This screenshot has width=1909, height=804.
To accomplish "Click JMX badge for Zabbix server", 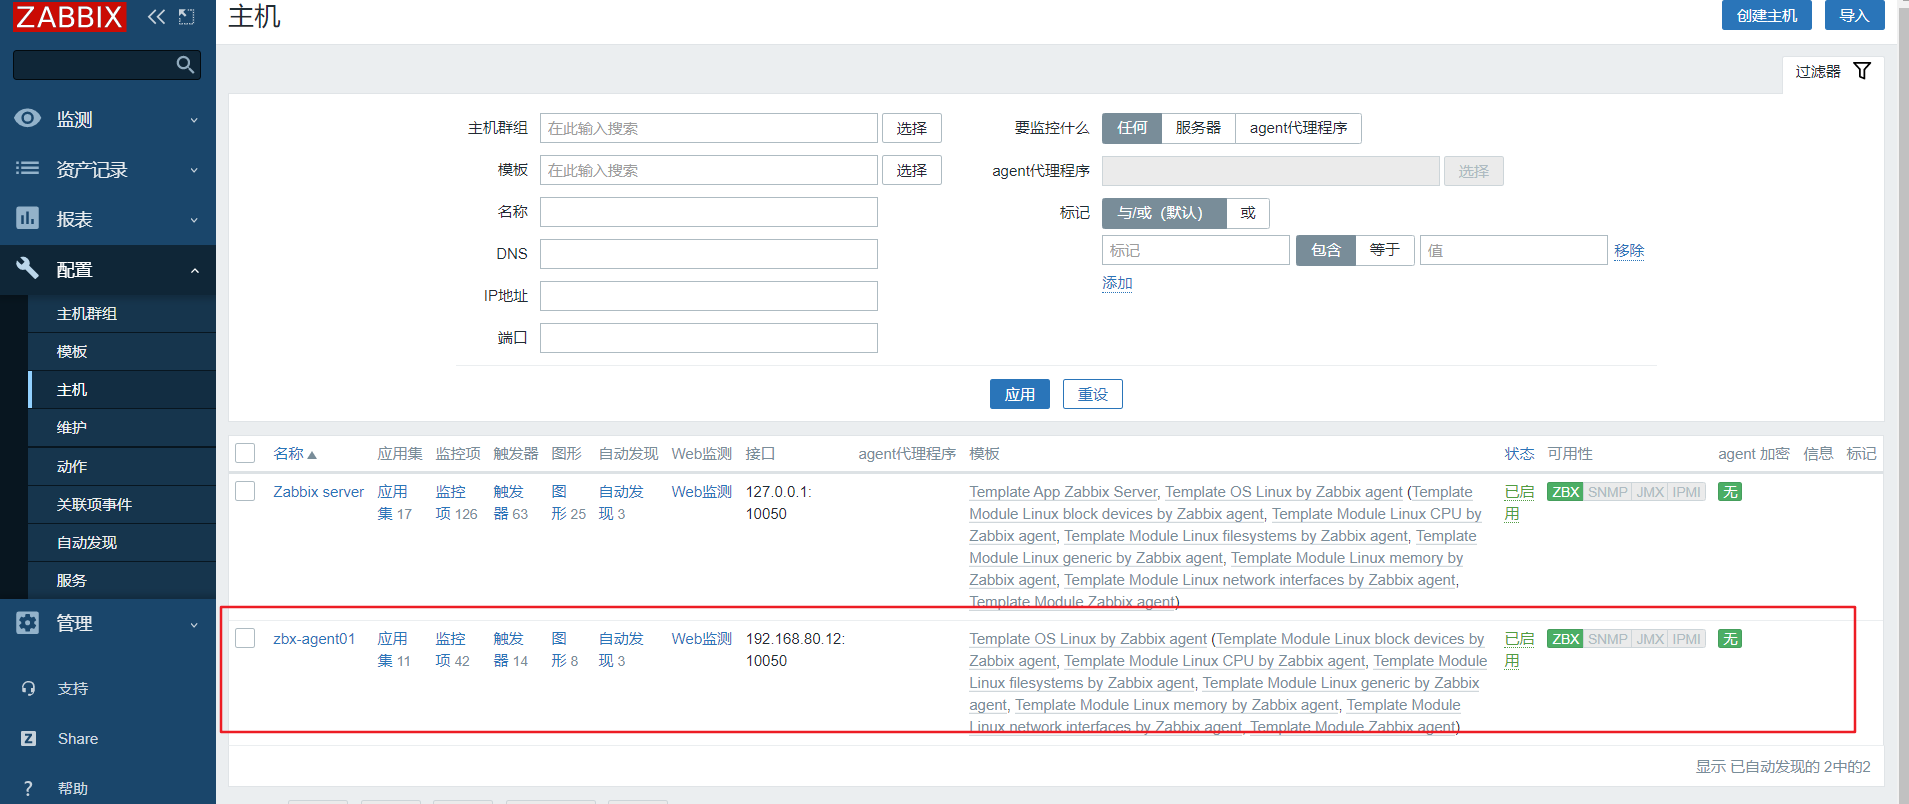I will pos(1650,492).
